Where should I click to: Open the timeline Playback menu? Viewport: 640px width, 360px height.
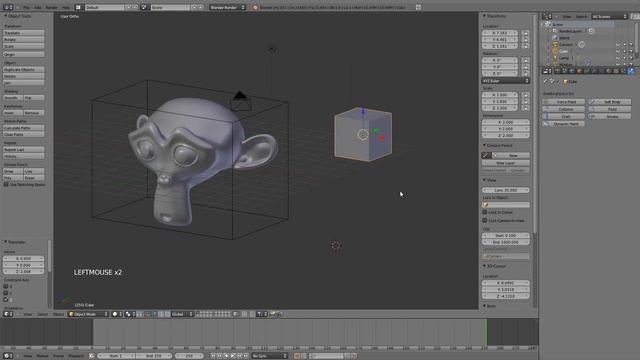tap(76, 356)
